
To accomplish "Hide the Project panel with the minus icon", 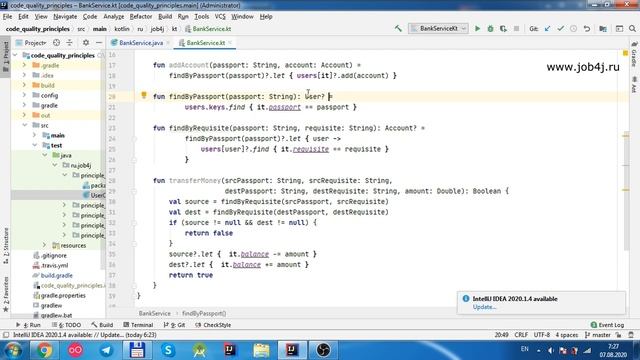I will [99, 42].
